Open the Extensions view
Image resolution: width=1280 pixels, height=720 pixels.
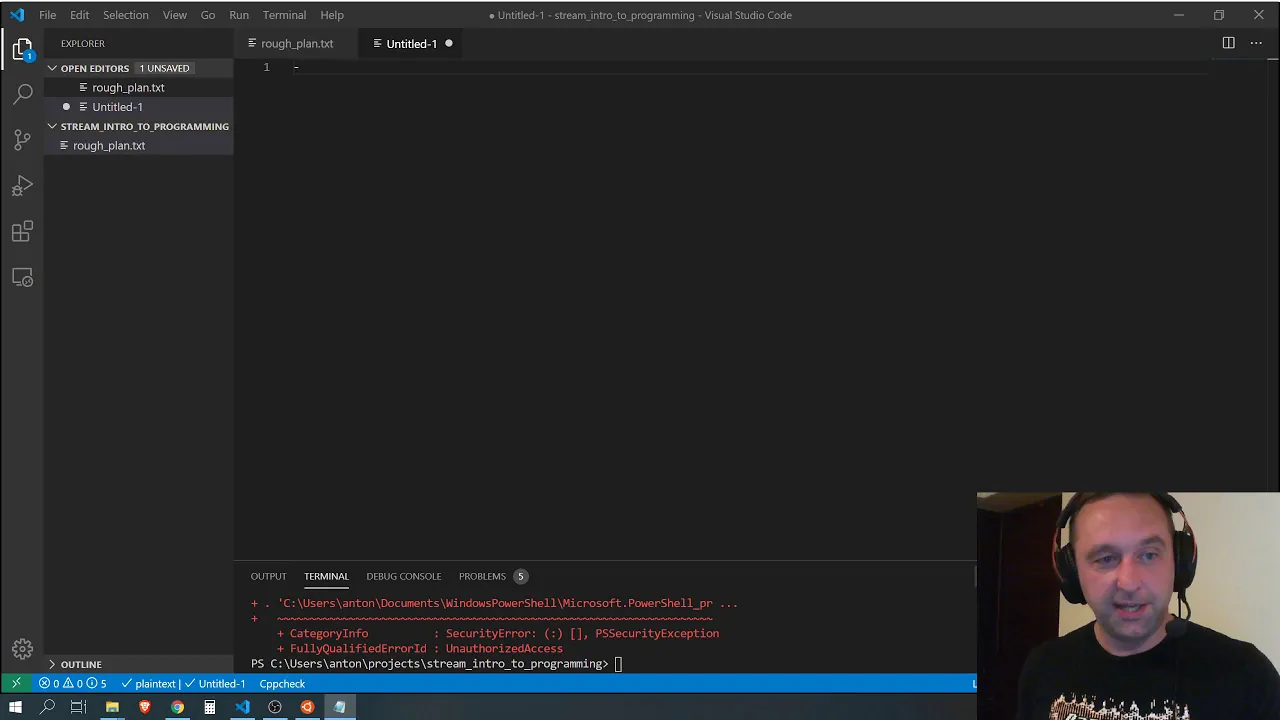tap(22, 232)
